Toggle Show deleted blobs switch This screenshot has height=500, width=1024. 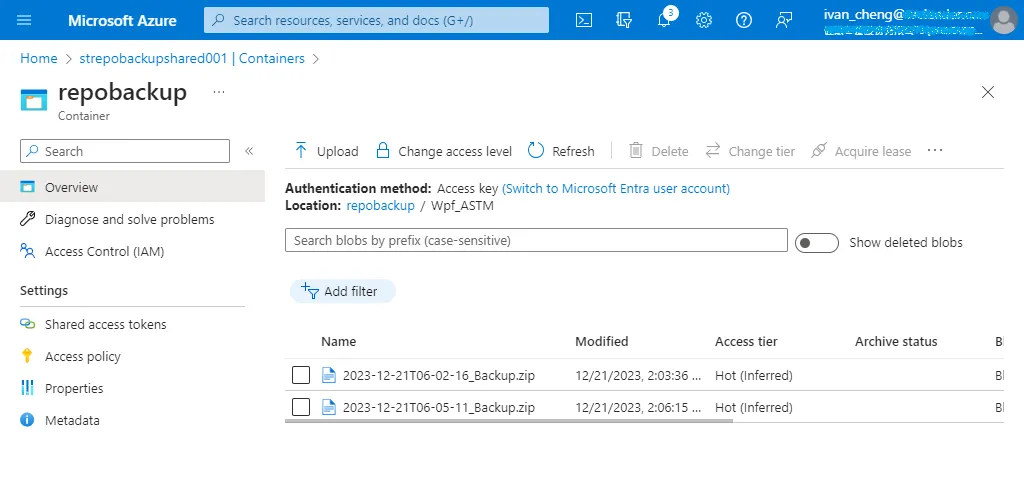(x=816, y=243)
